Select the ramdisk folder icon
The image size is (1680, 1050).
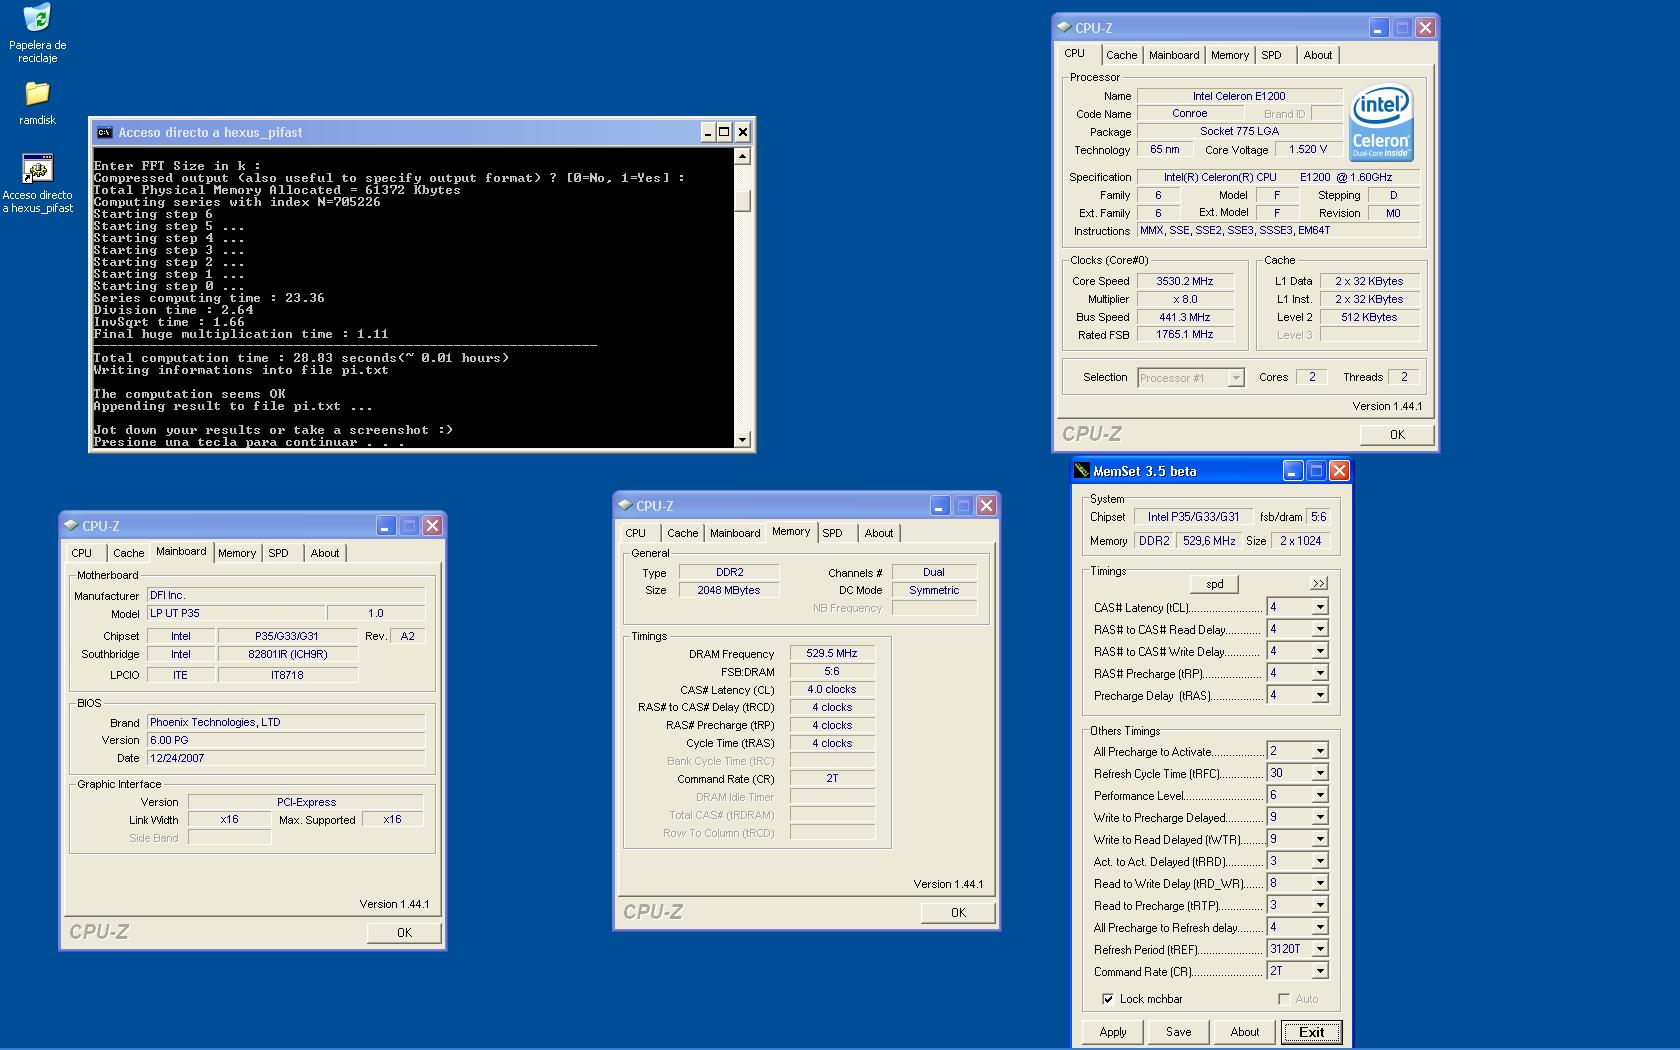point(37,102)
